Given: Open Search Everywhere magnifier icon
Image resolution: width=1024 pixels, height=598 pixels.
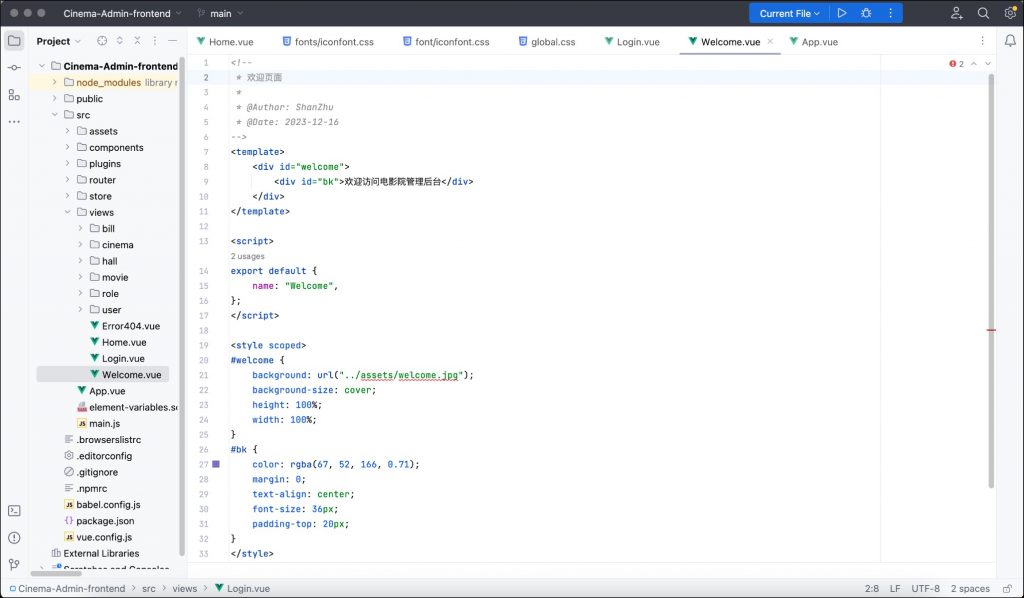Looking at the screenshot, I should [983, 13].
